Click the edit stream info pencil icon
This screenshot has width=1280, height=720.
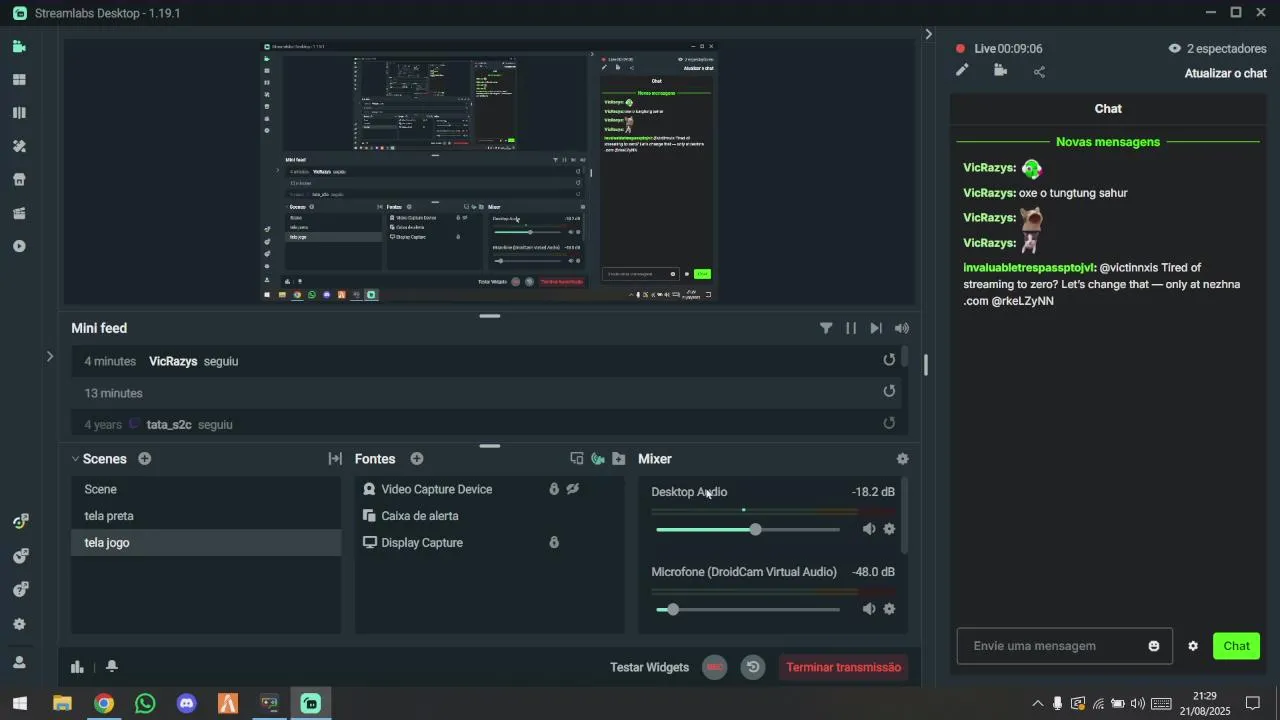(962, 70)
